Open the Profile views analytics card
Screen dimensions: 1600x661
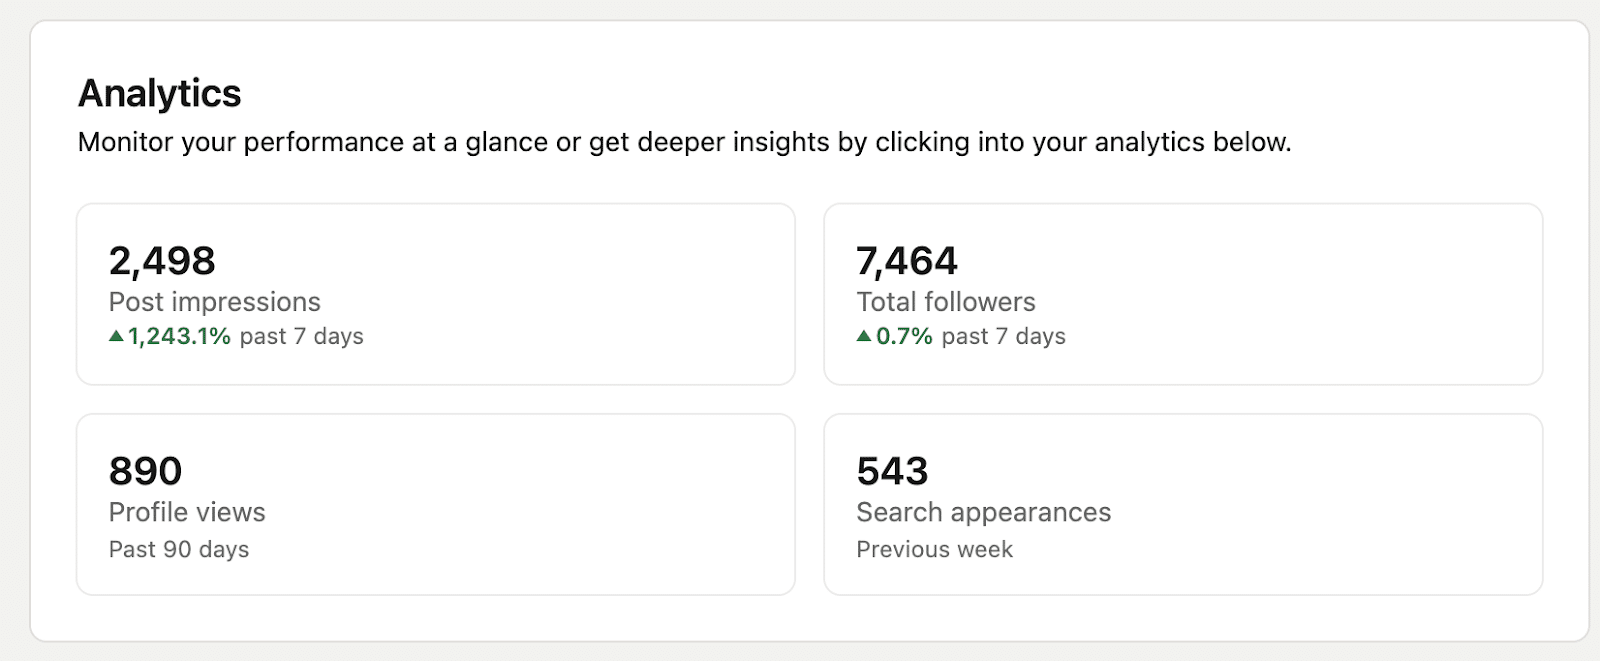(435, 503)
